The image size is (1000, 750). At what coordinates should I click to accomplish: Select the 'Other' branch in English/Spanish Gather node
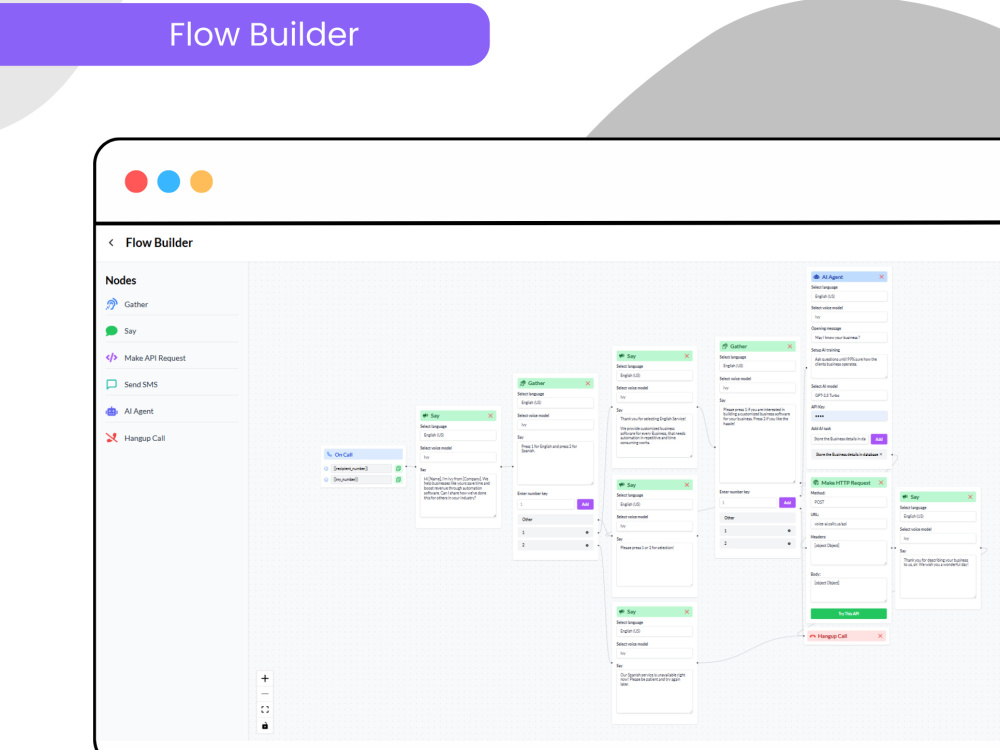click(555, 520)
